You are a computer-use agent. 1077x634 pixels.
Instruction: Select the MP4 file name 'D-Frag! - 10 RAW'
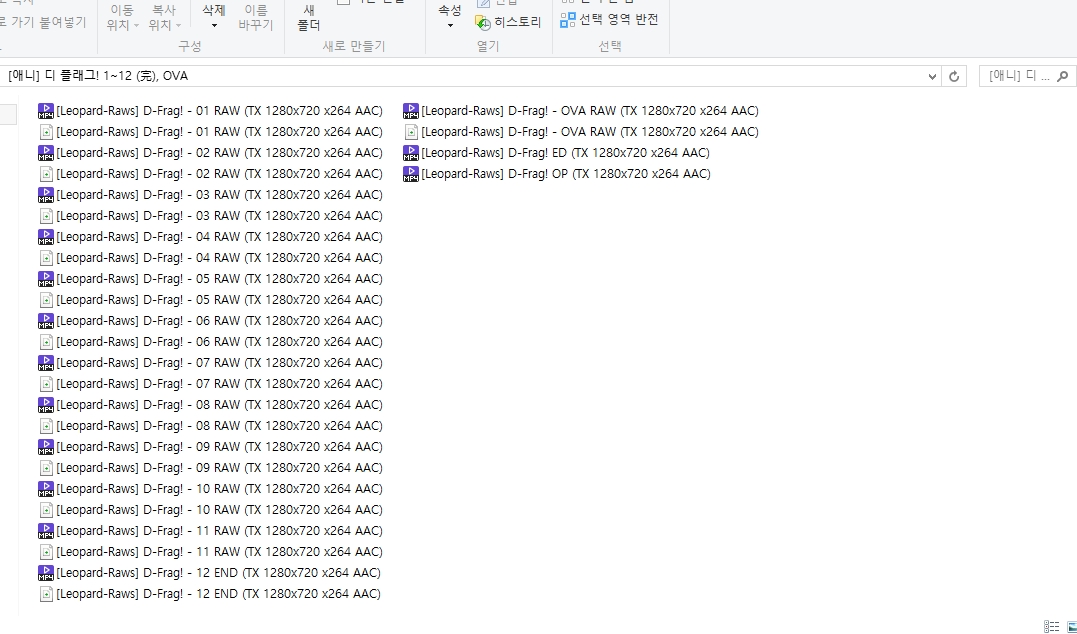219,489
